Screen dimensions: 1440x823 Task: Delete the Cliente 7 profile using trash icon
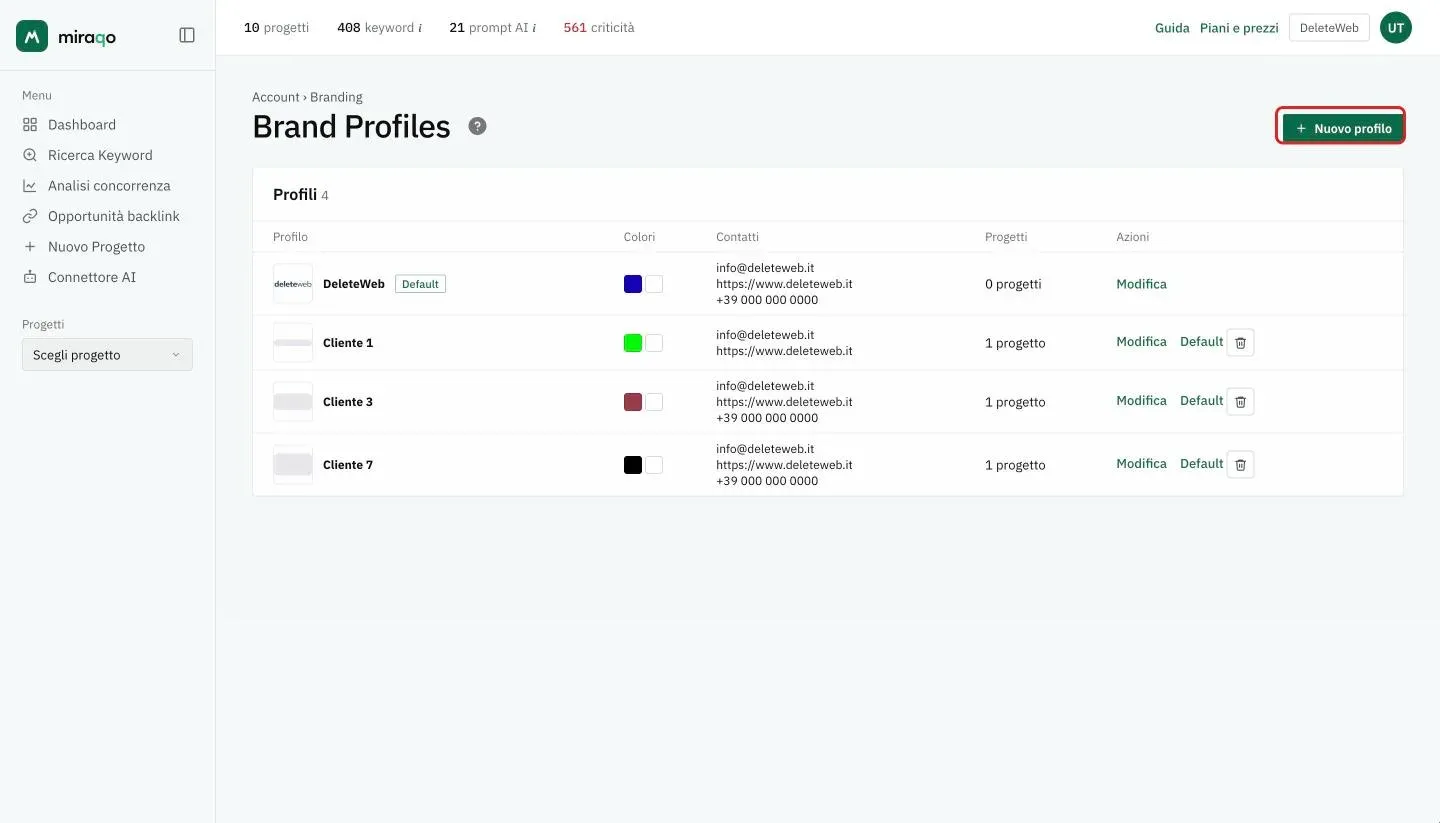[x=1240, y=464]
